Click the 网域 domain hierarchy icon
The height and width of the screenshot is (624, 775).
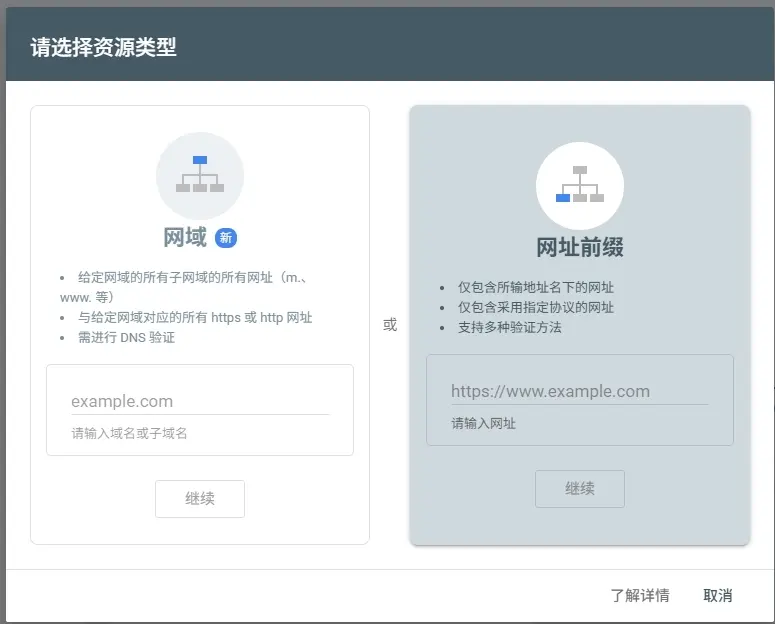click(x=200, y=176)
